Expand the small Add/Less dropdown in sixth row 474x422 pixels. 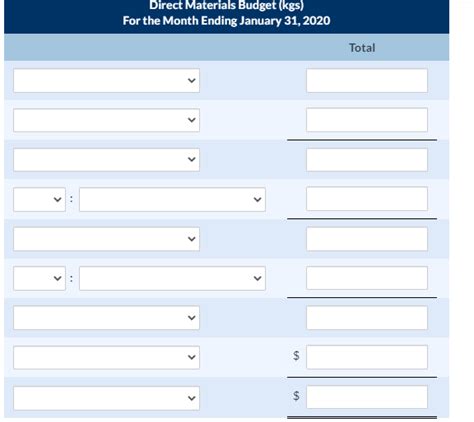39,278
